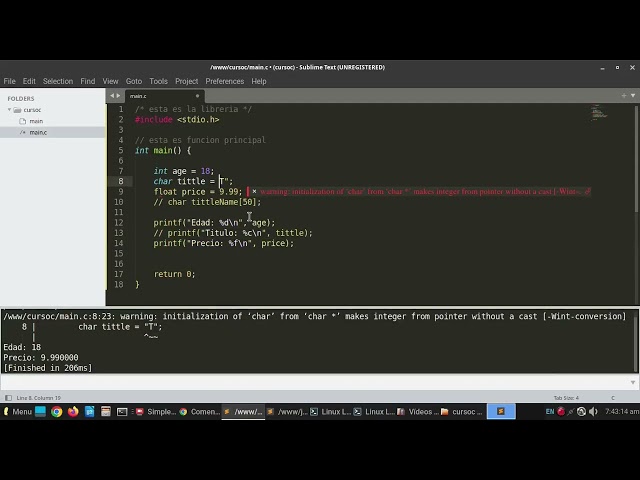Open the Find menu
Image resolution: width=640 pixels, height=480 pixels.
tap(87, 81)
